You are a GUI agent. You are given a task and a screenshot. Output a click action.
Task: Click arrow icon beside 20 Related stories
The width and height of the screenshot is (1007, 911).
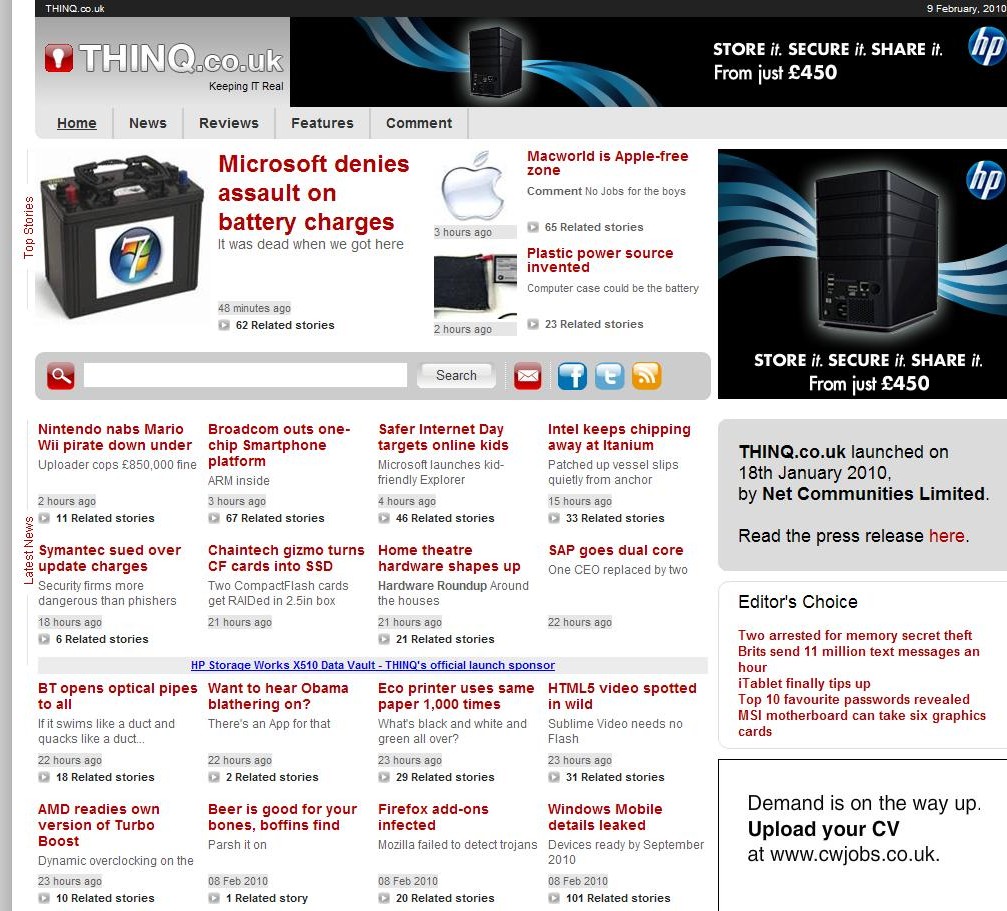pos(383,898)
